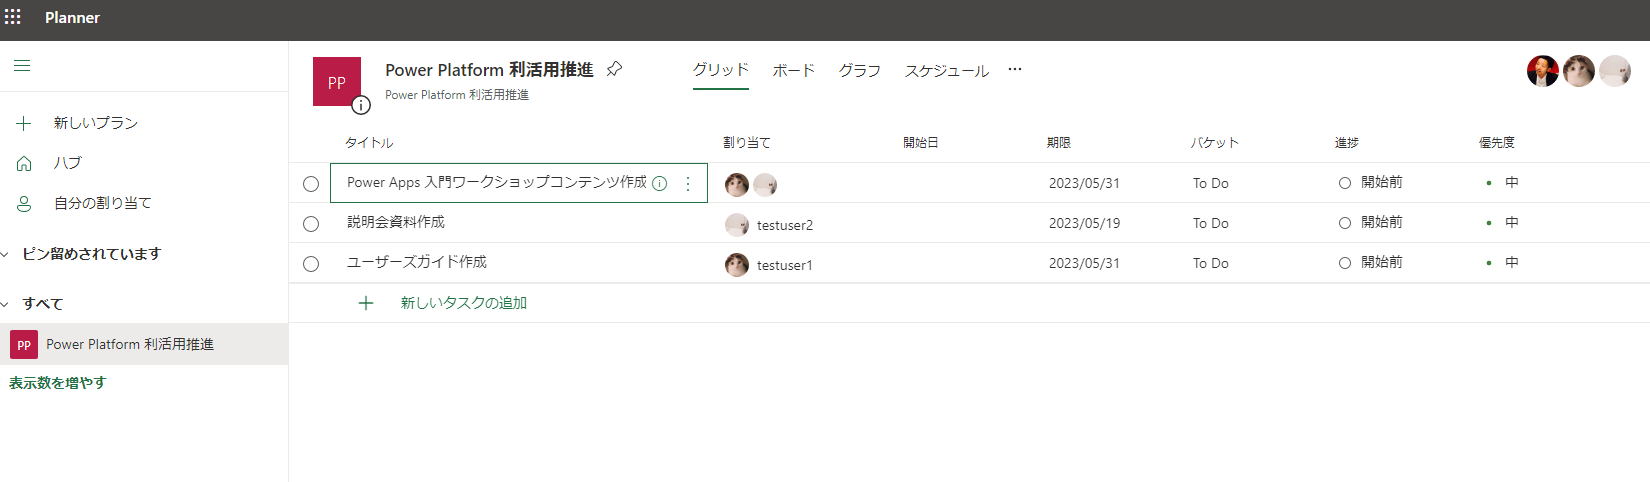Click the 進捗 column header

[1347, 143]
